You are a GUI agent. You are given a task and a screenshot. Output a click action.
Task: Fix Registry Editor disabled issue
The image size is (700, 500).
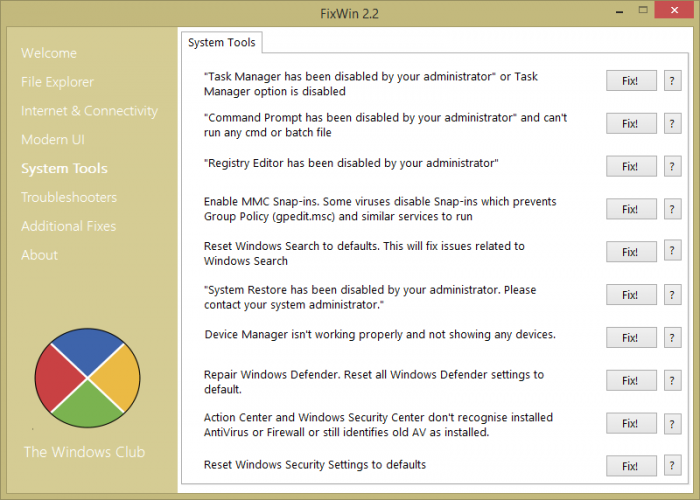631,167
